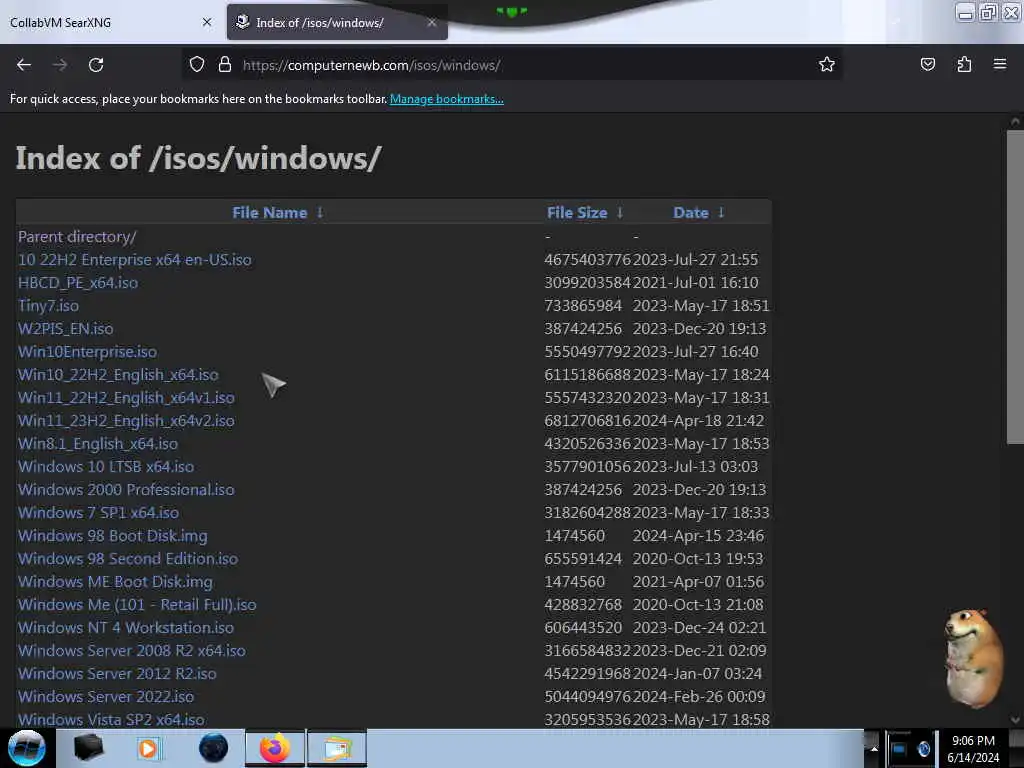This screenshot has height=768, width=1024.
Task: Download Win10_22H2_English_x64.iso
Action: (118, 375)
